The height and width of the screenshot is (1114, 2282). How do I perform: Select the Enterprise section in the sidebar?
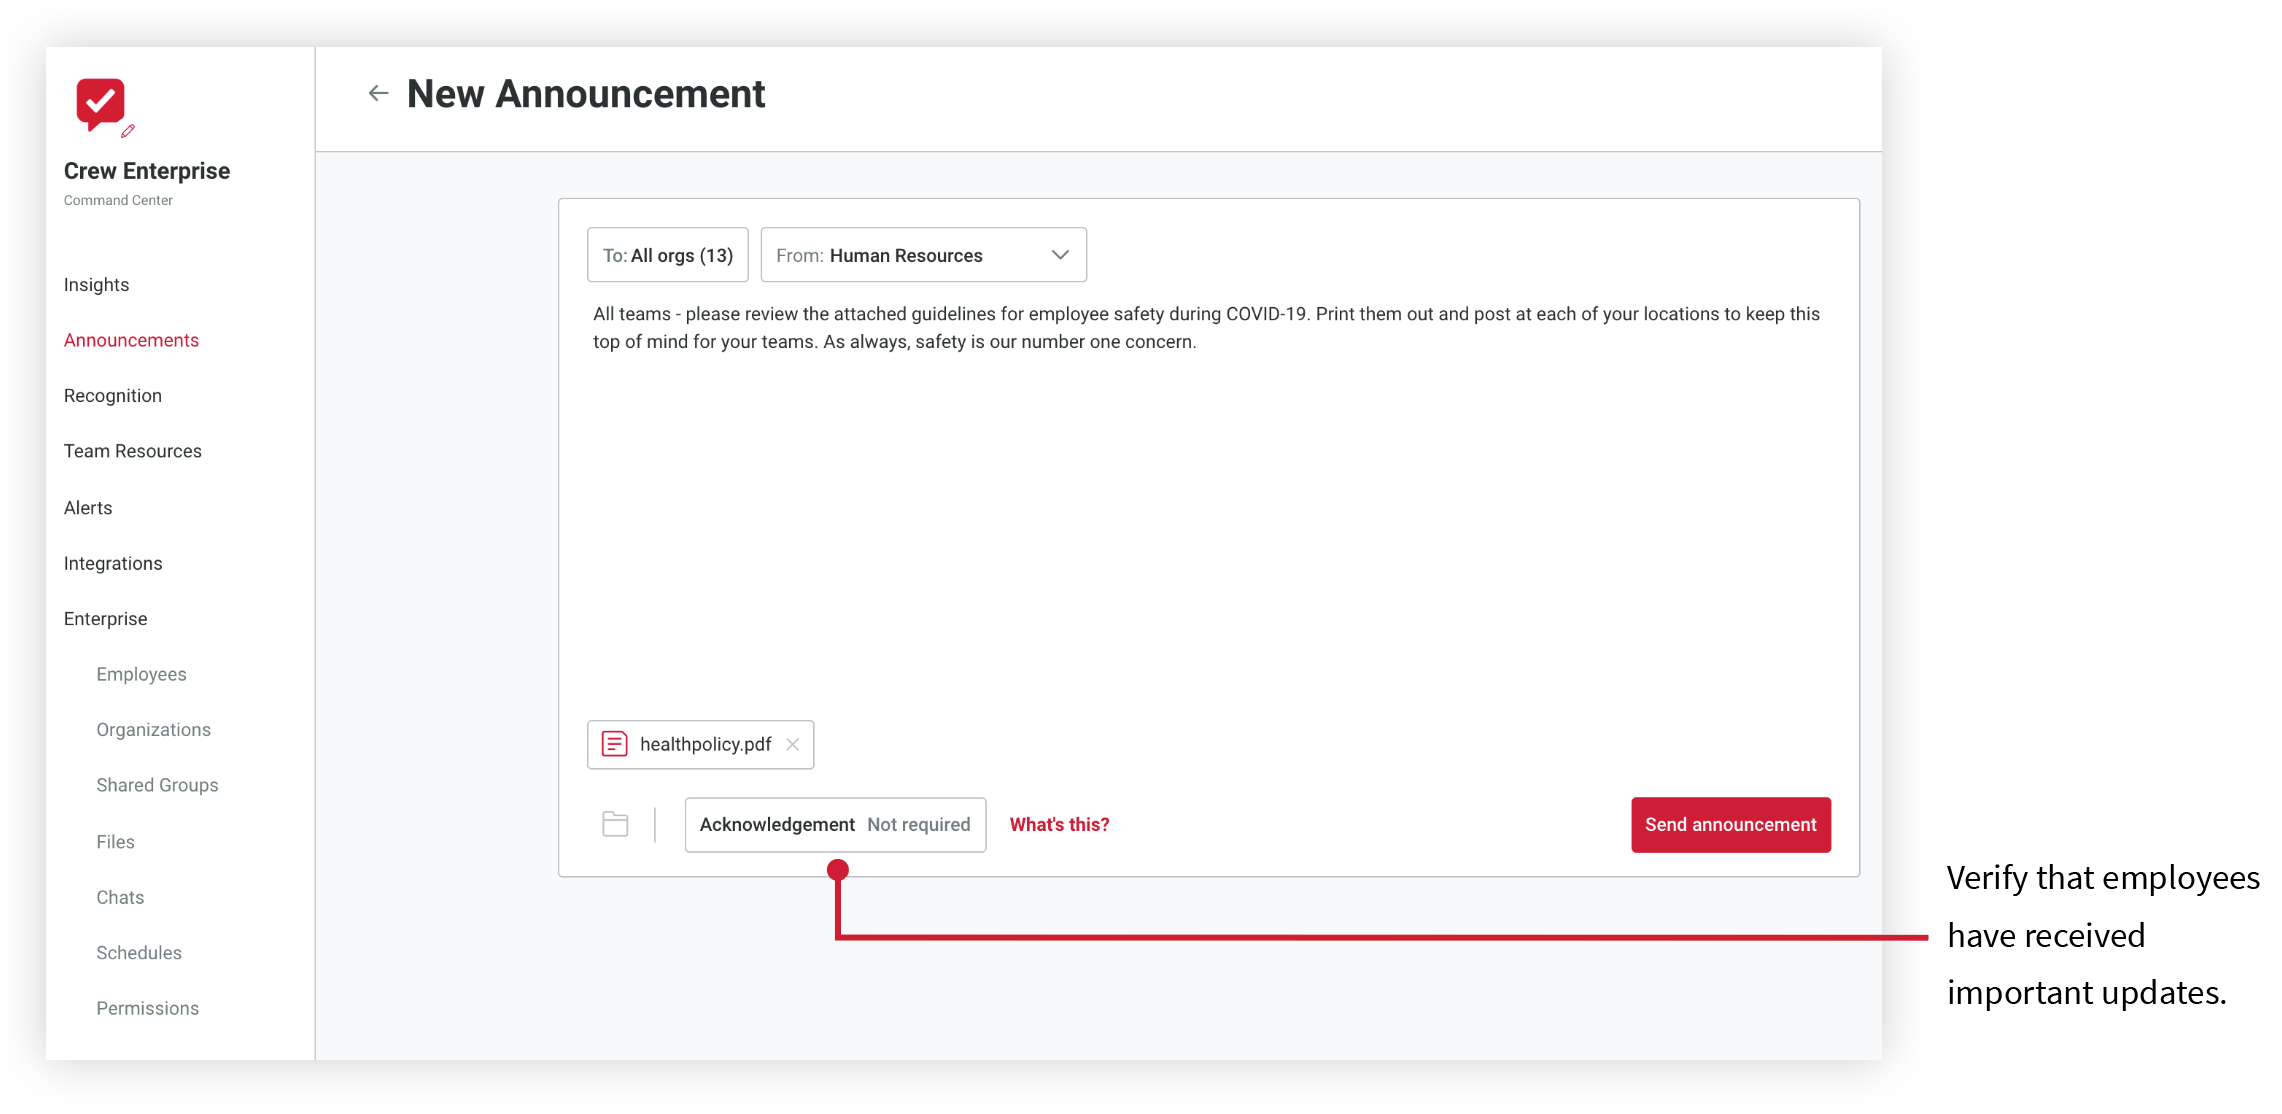[105, 618]
